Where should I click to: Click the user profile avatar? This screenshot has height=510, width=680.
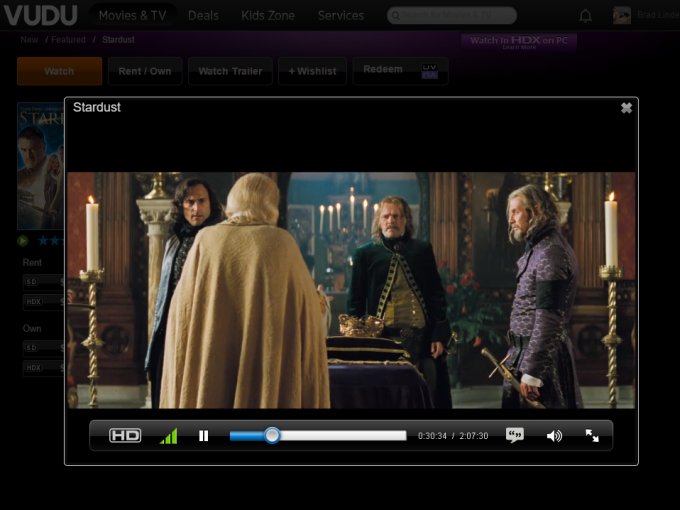(x=622, y=15)
